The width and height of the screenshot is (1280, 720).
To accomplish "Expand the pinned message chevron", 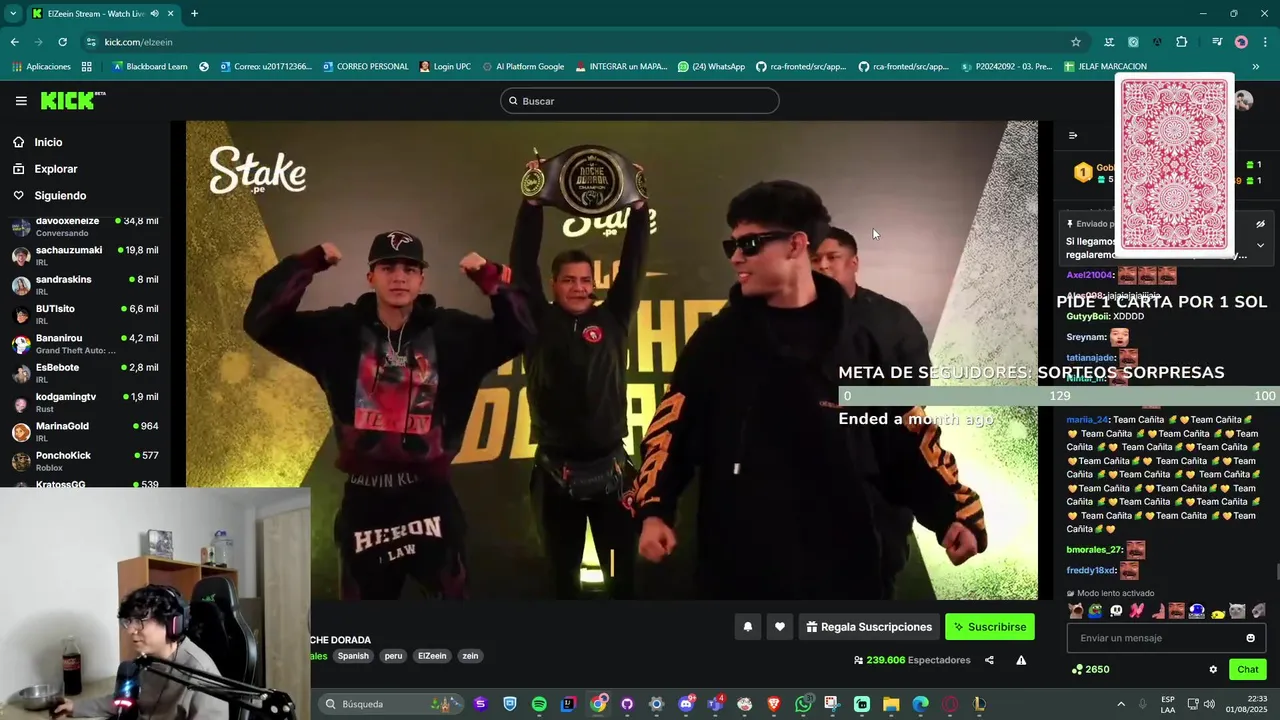I will (1260, 245).
